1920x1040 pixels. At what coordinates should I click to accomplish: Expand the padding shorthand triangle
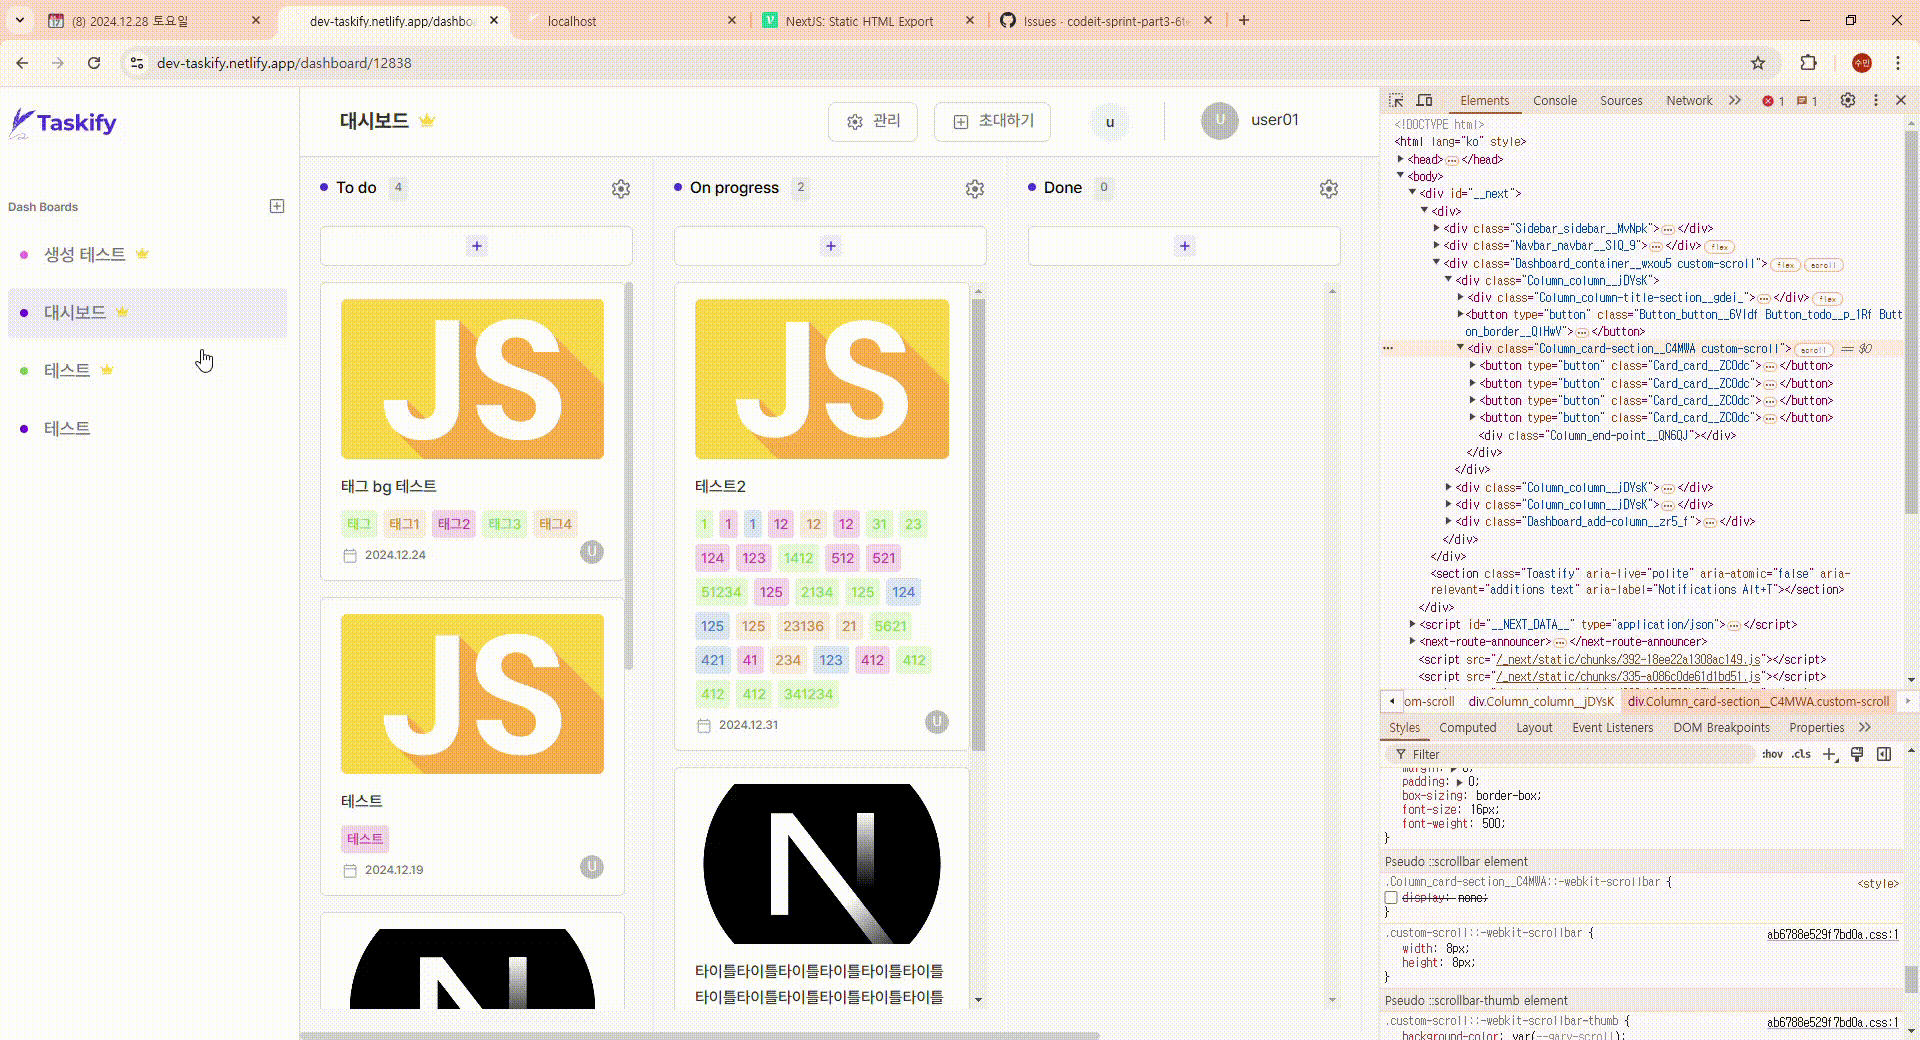pos(1459,782)
